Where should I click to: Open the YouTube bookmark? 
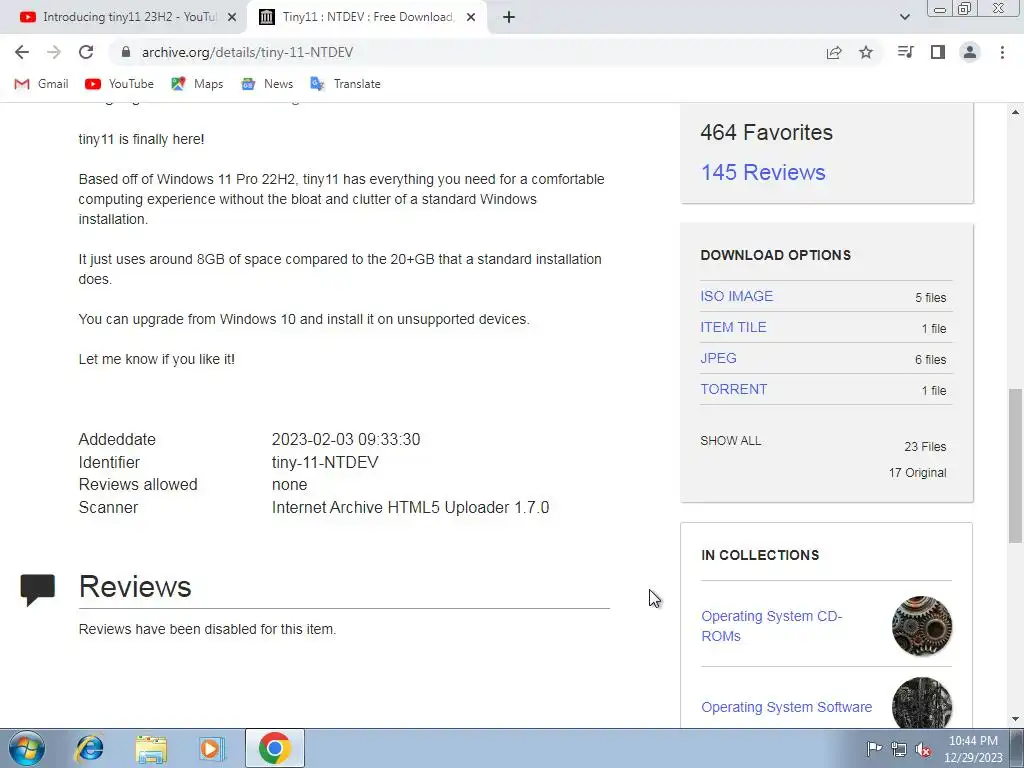click(120, 84)
